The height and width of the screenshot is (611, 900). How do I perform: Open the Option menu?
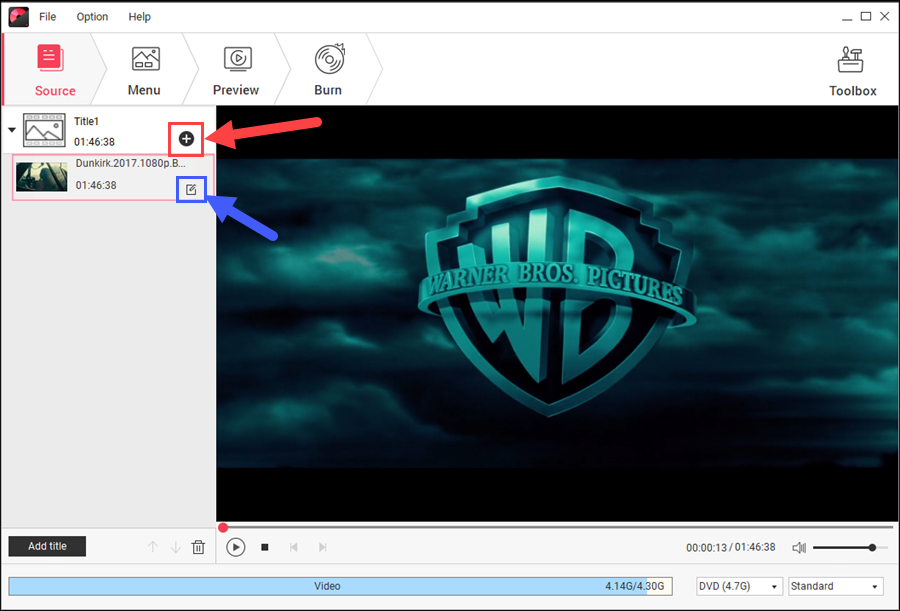click(92, 17)
